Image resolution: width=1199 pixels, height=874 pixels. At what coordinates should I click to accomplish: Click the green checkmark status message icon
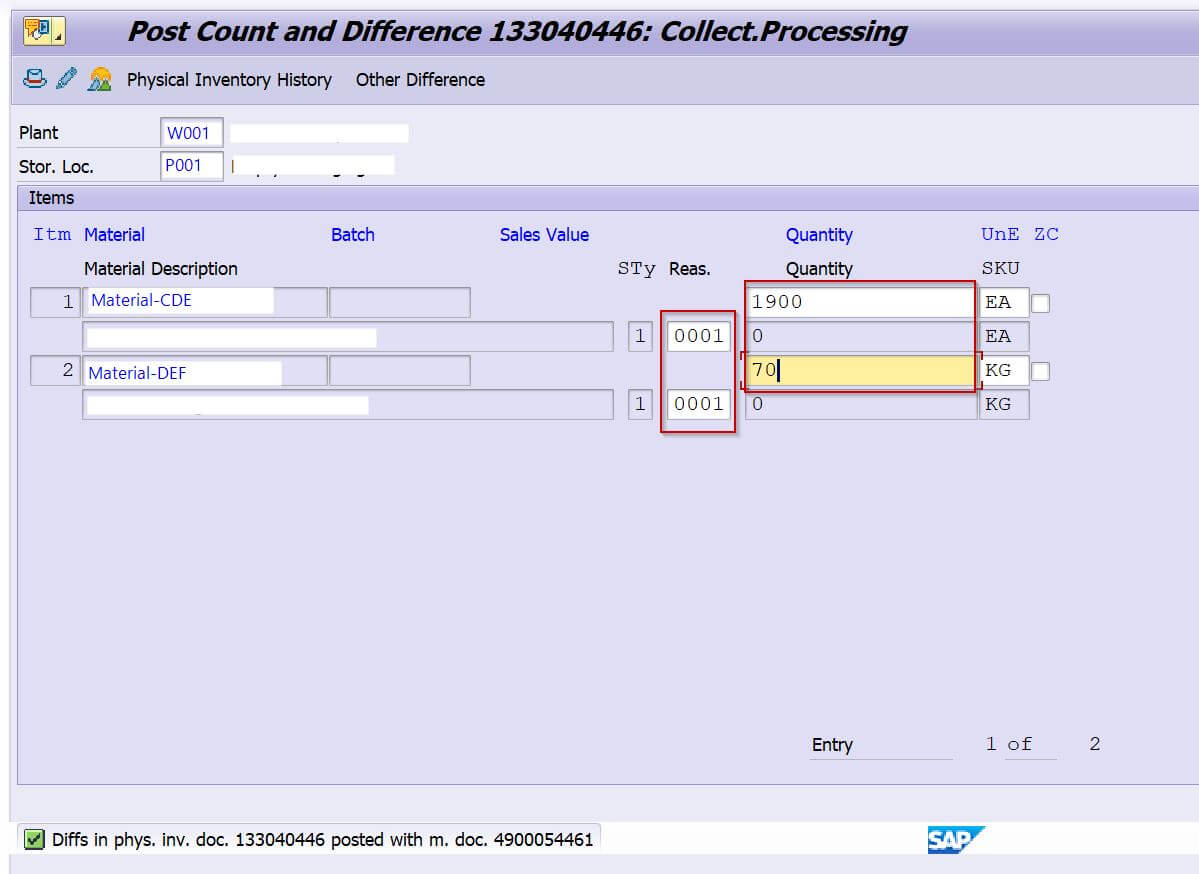(x=34, y=839)
